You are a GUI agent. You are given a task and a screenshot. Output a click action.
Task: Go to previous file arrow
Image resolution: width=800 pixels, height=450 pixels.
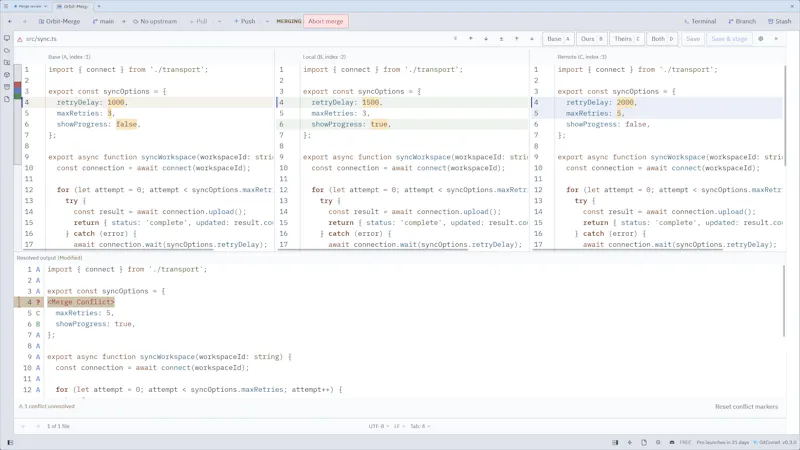(23, 426)
